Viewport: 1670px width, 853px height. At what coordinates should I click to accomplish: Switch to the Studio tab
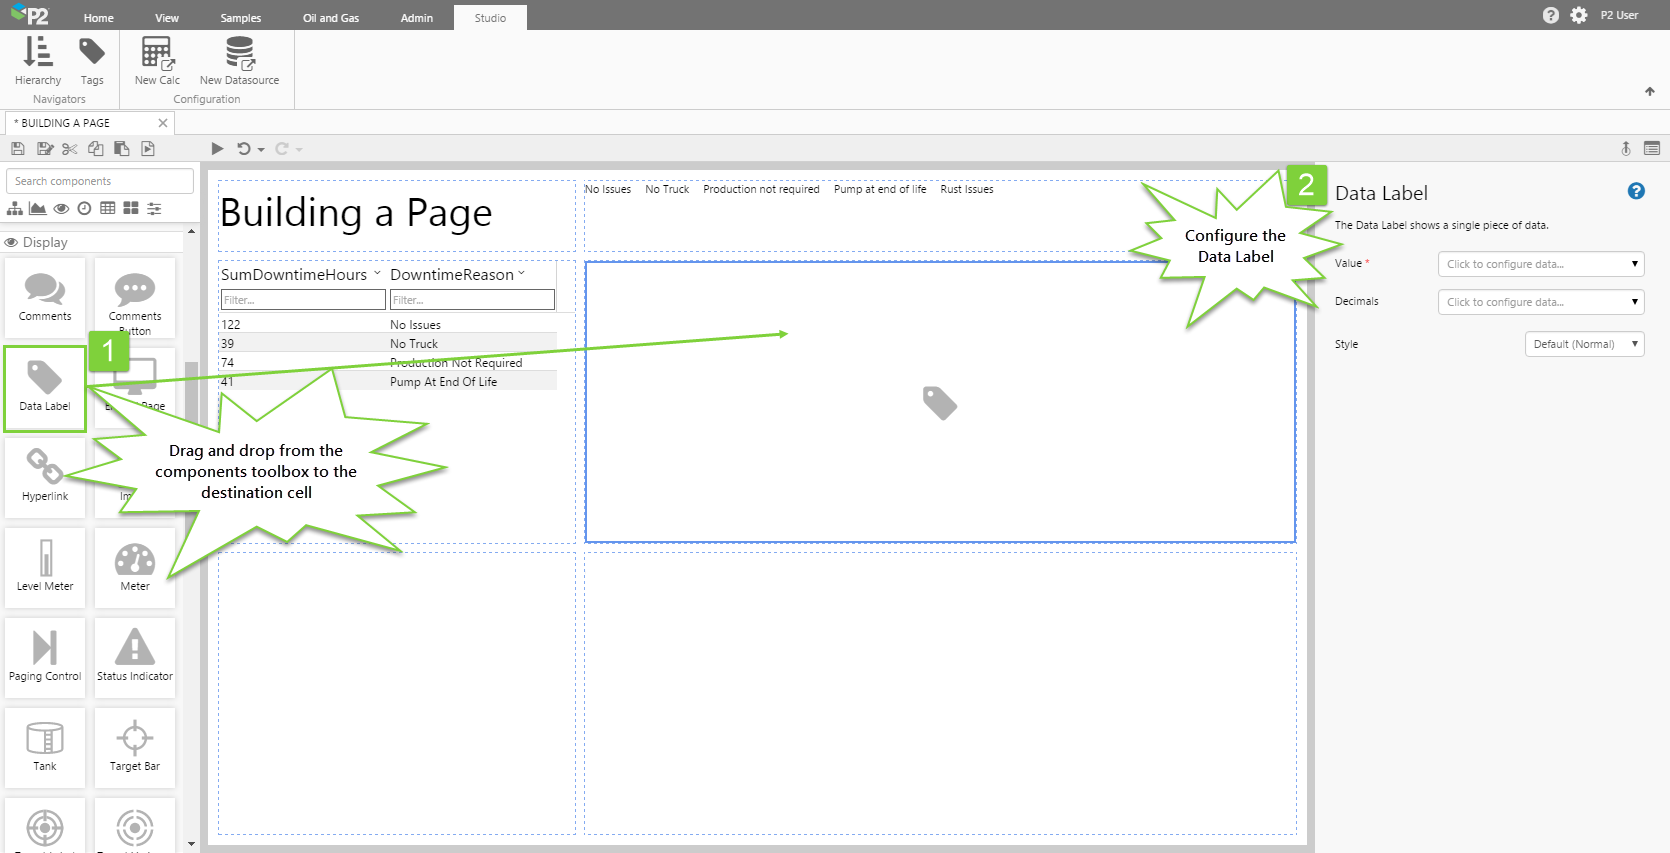tap(490, 18)
